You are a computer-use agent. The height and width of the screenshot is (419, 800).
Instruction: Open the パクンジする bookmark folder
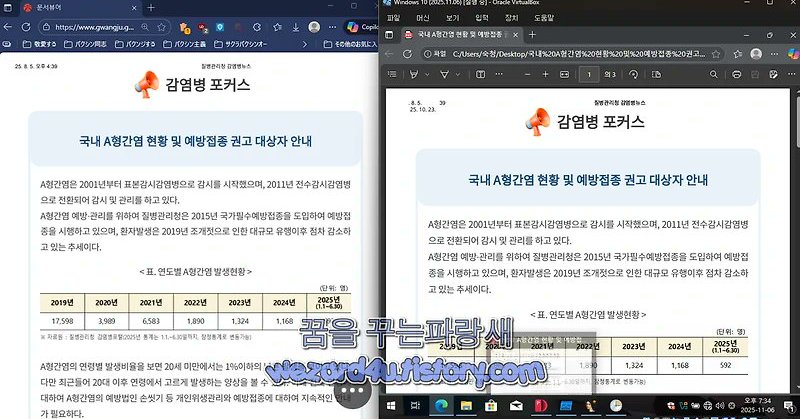click(135, 44)
